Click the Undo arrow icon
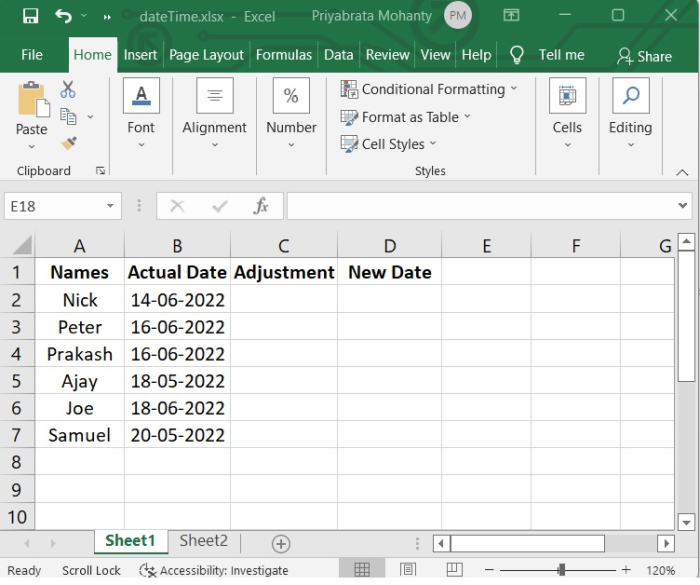This screenshot has width=700, height=585. [x=63, y=16]
